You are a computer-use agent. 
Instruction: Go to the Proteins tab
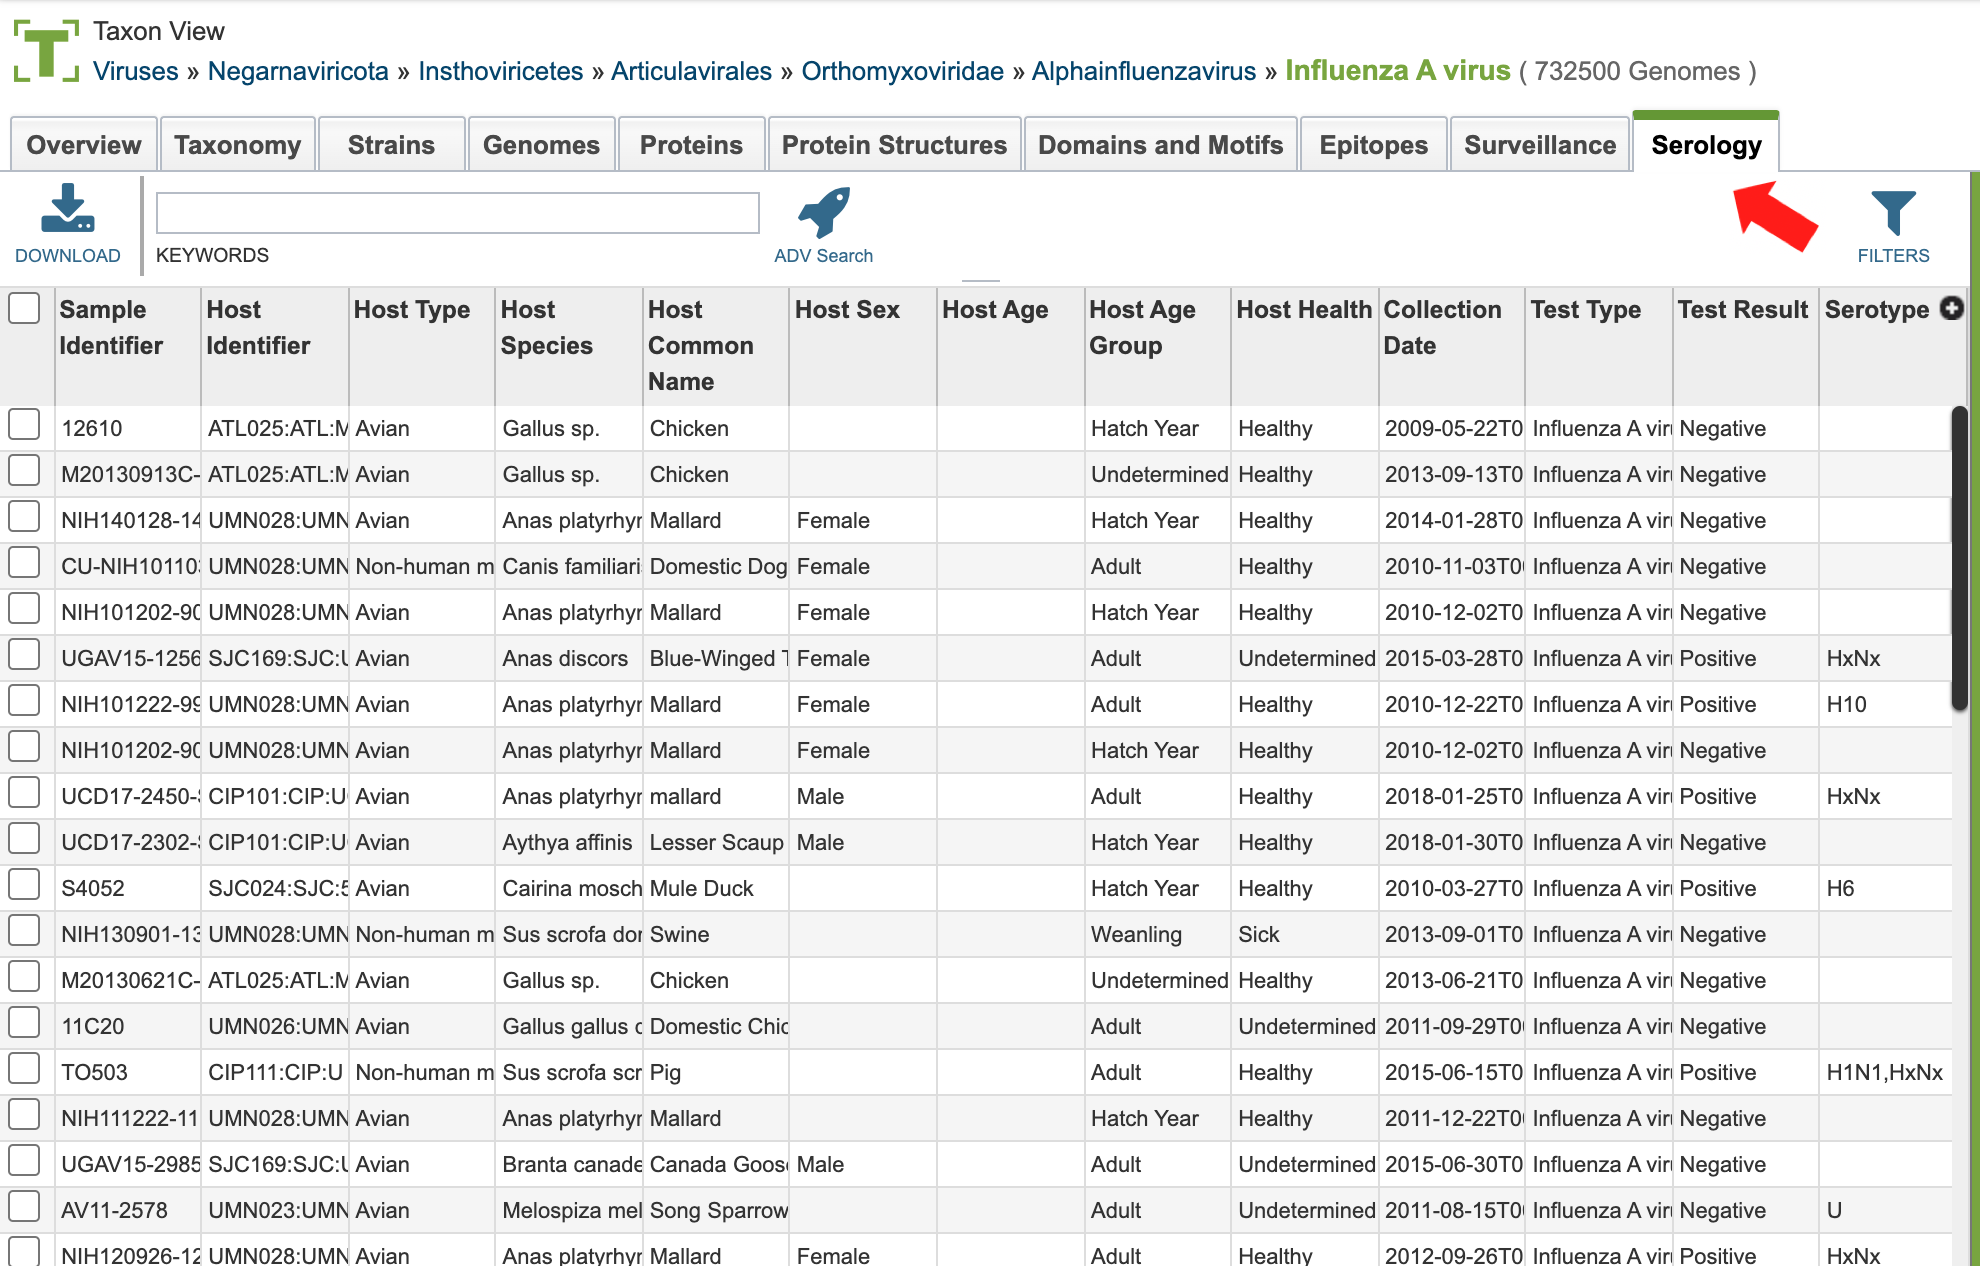tap(691, 145)
